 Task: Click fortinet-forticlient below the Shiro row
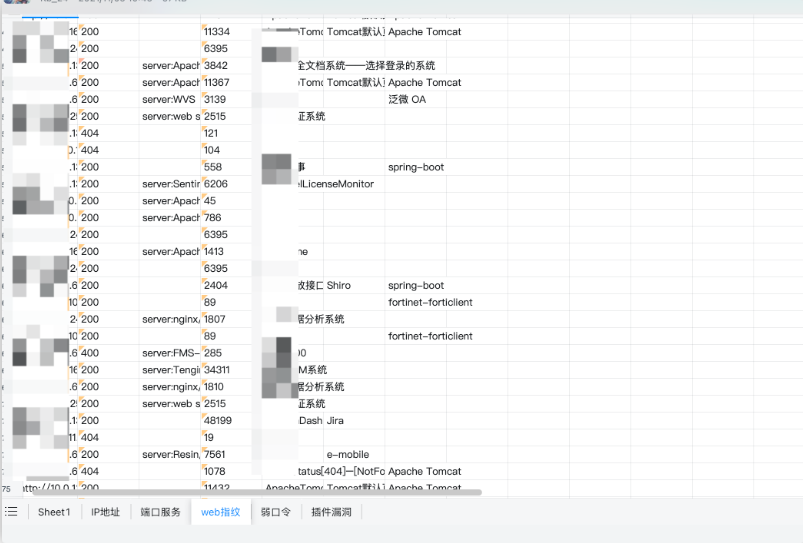click(x=430, y=302)
